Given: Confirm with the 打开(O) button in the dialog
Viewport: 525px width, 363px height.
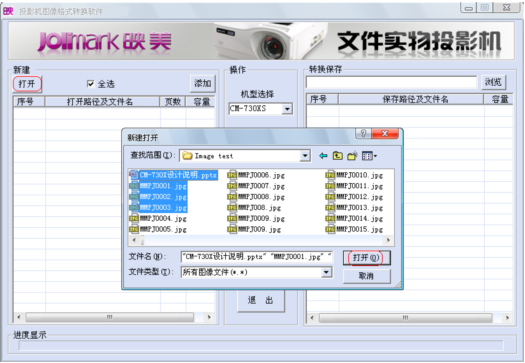Looking at the screenshot, I should 366,258.
